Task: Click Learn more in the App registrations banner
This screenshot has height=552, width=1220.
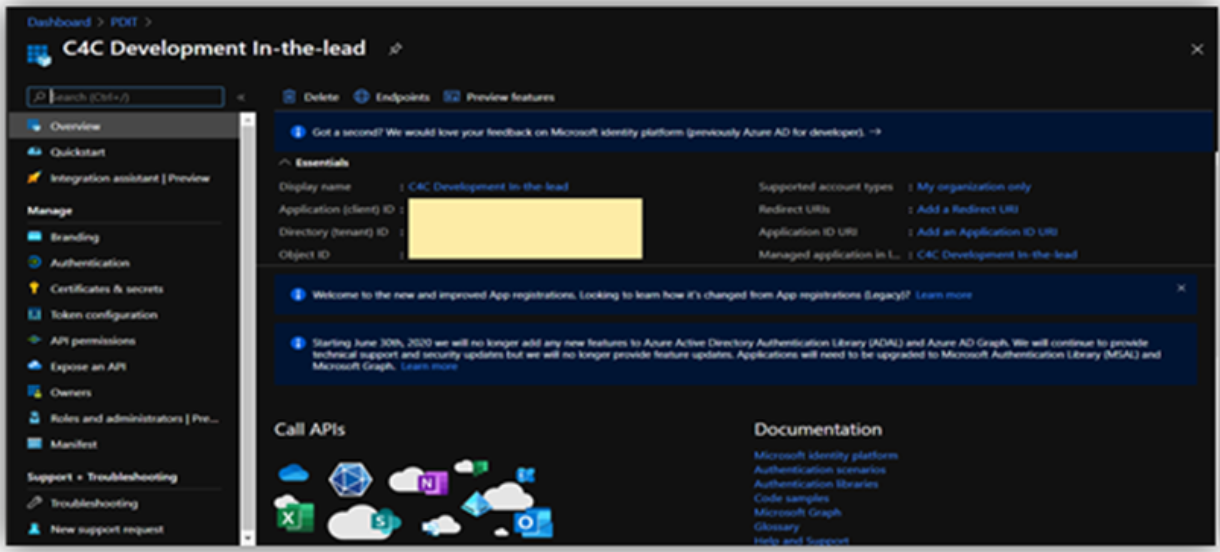Action: coord(943,295)
